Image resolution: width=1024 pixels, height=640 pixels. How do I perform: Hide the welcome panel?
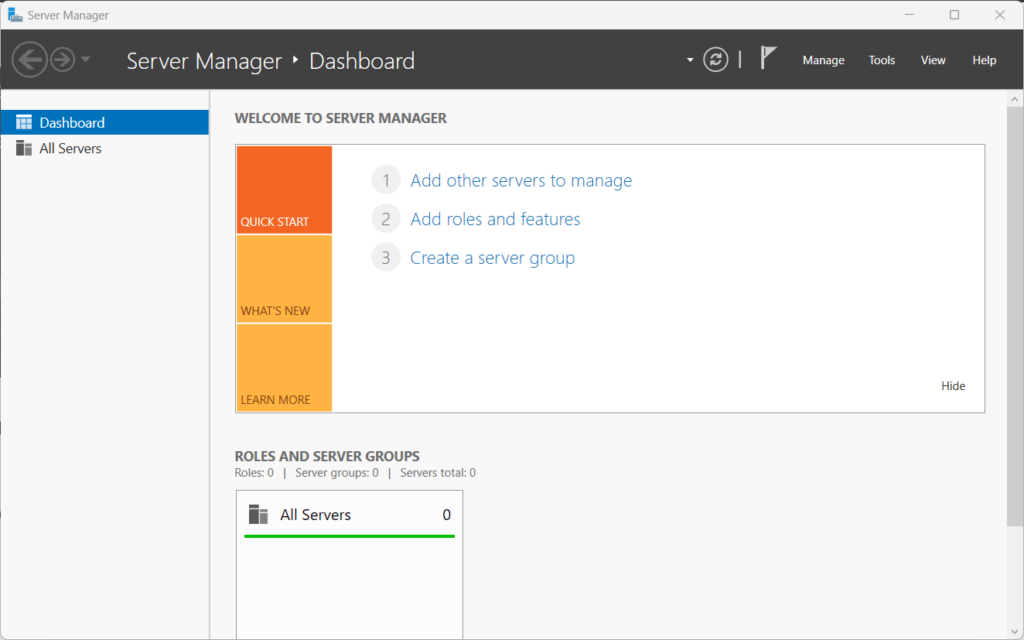click(953, 386)
